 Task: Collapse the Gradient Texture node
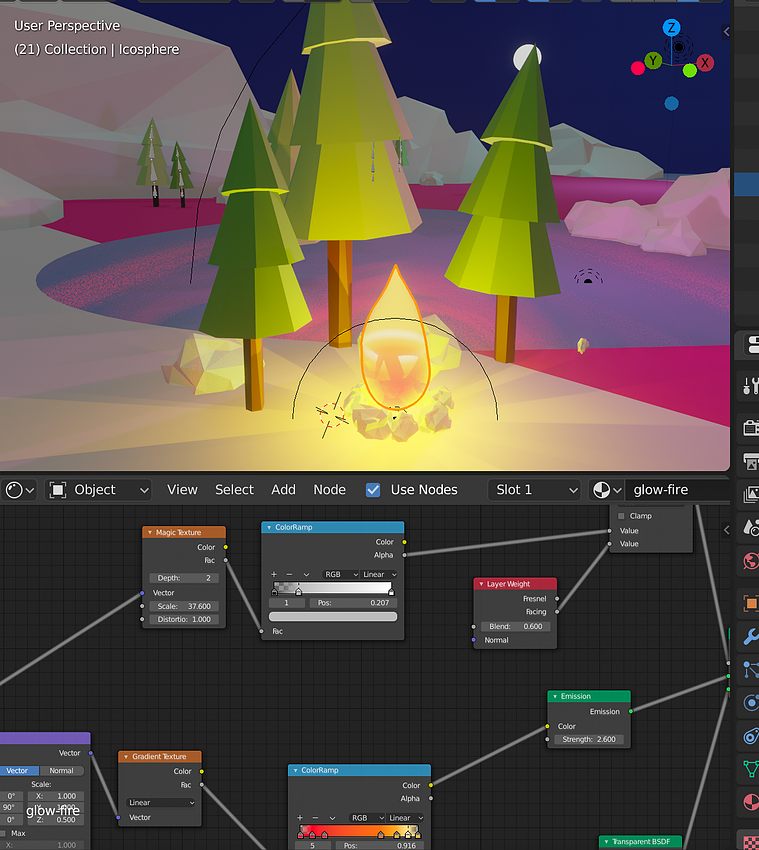[126, 756]
